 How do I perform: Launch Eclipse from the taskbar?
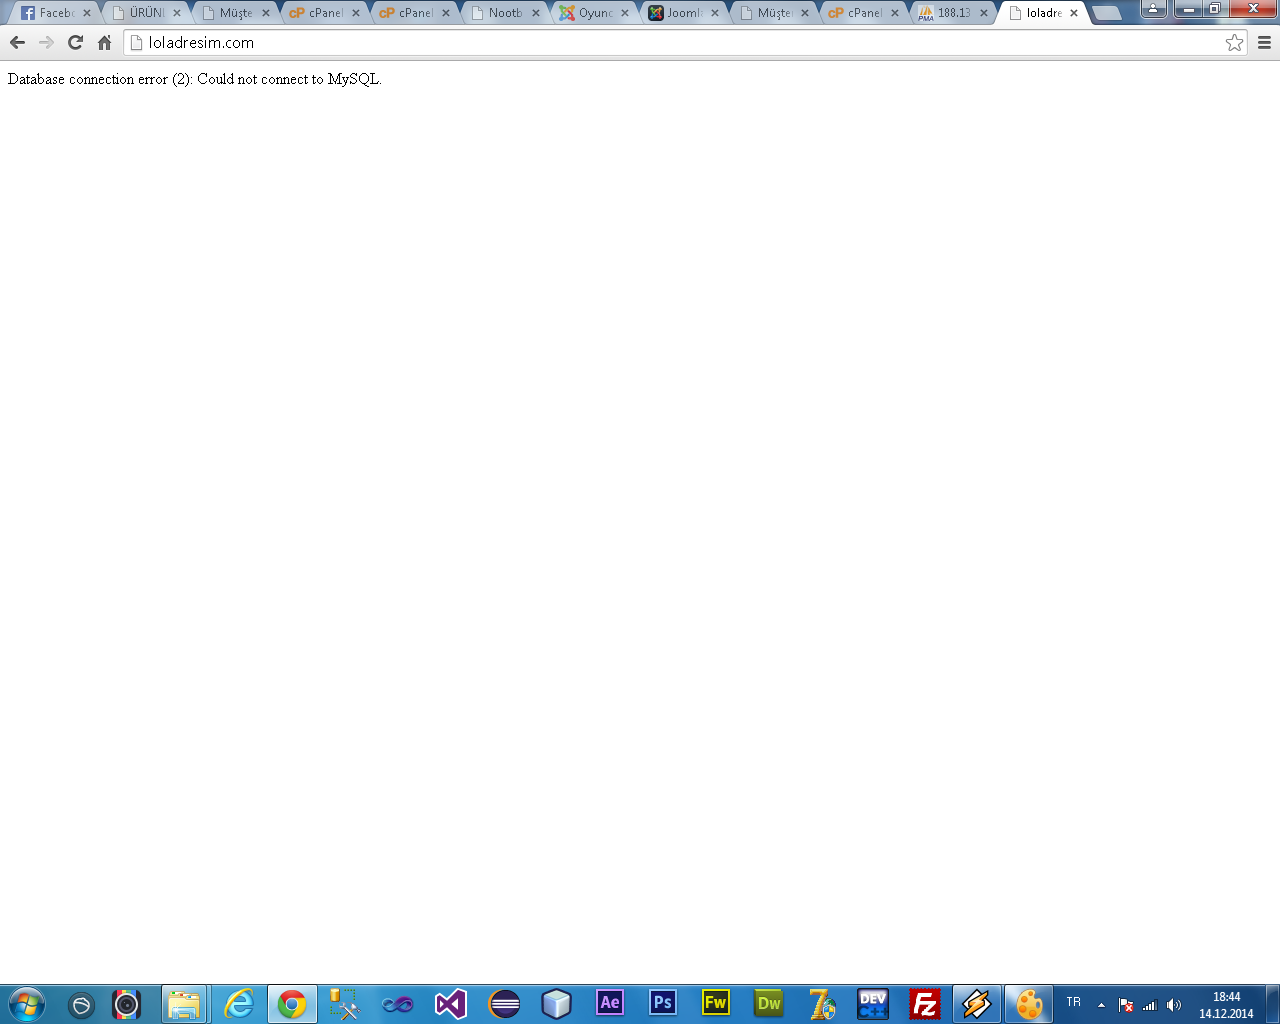[504, 1004]
